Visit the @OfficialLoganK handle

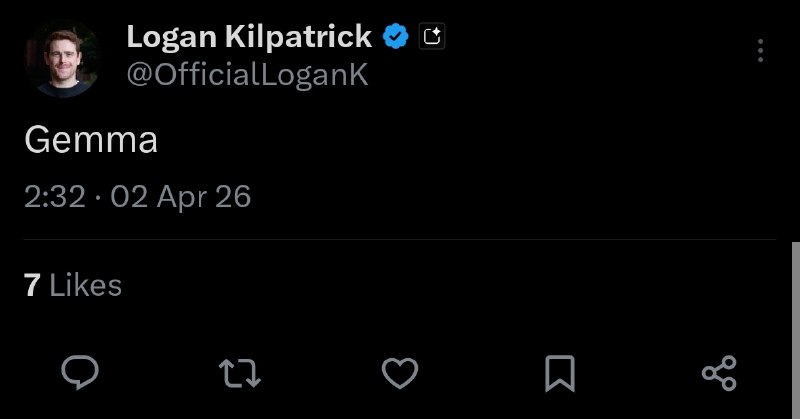(247, 76)
